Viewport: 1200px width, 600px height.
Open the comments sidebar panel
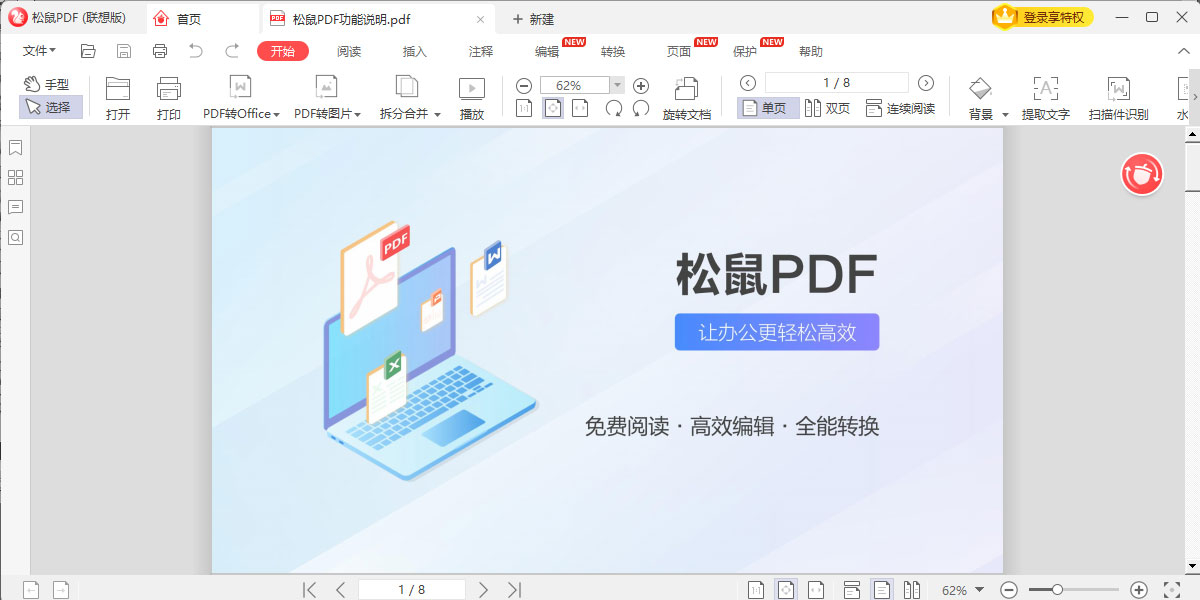pyautogui.click(x=15, y=208)
